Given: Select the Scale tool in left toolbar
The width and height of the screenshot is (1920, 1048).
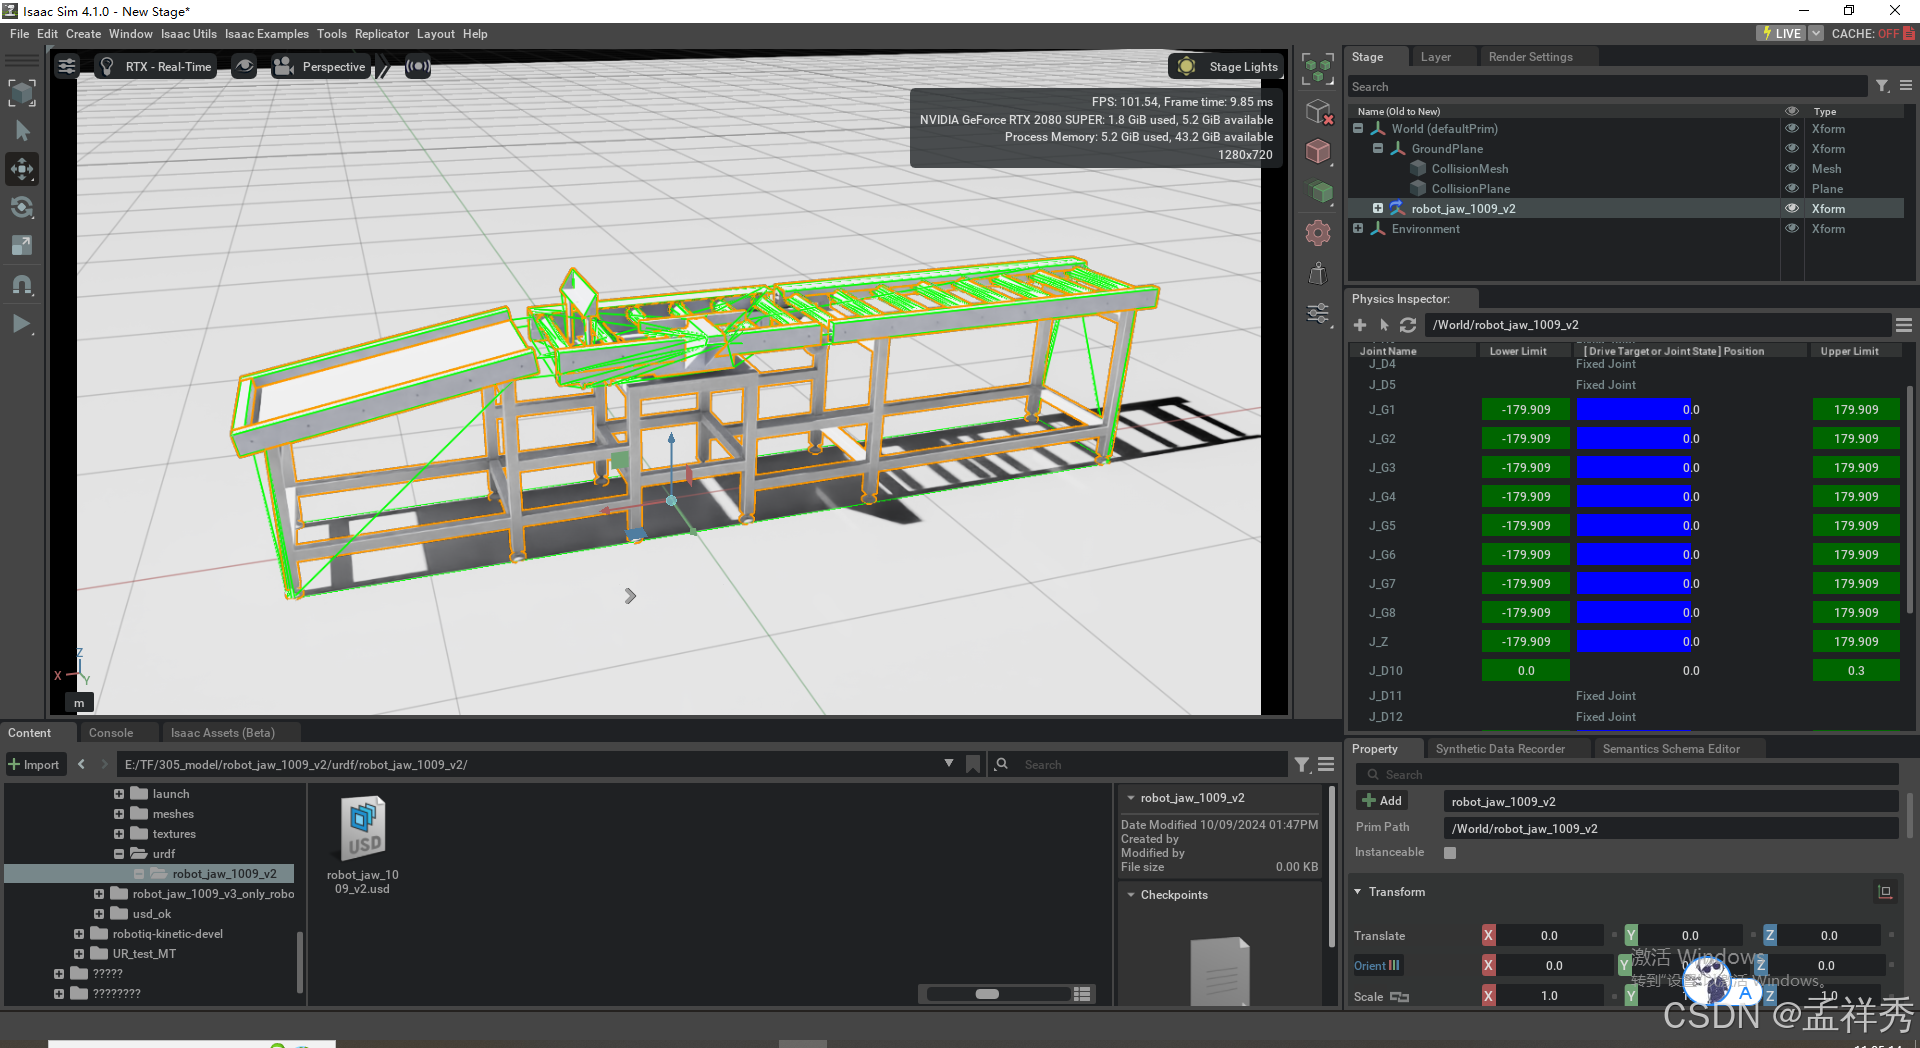Looking at the screenshot, I should coord(22,245).
